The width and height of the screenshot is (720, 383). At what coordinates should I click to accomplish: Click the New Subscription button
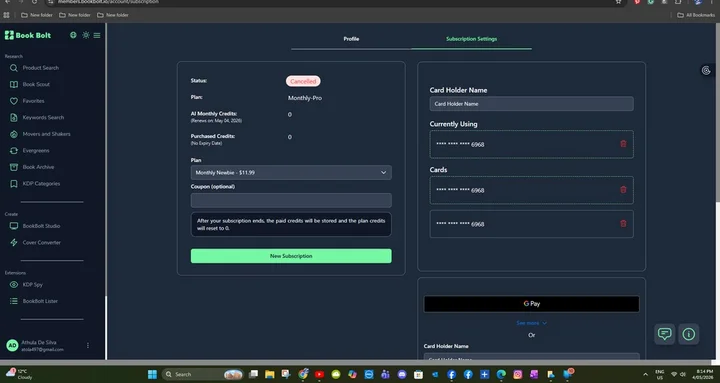click(291, 256)
